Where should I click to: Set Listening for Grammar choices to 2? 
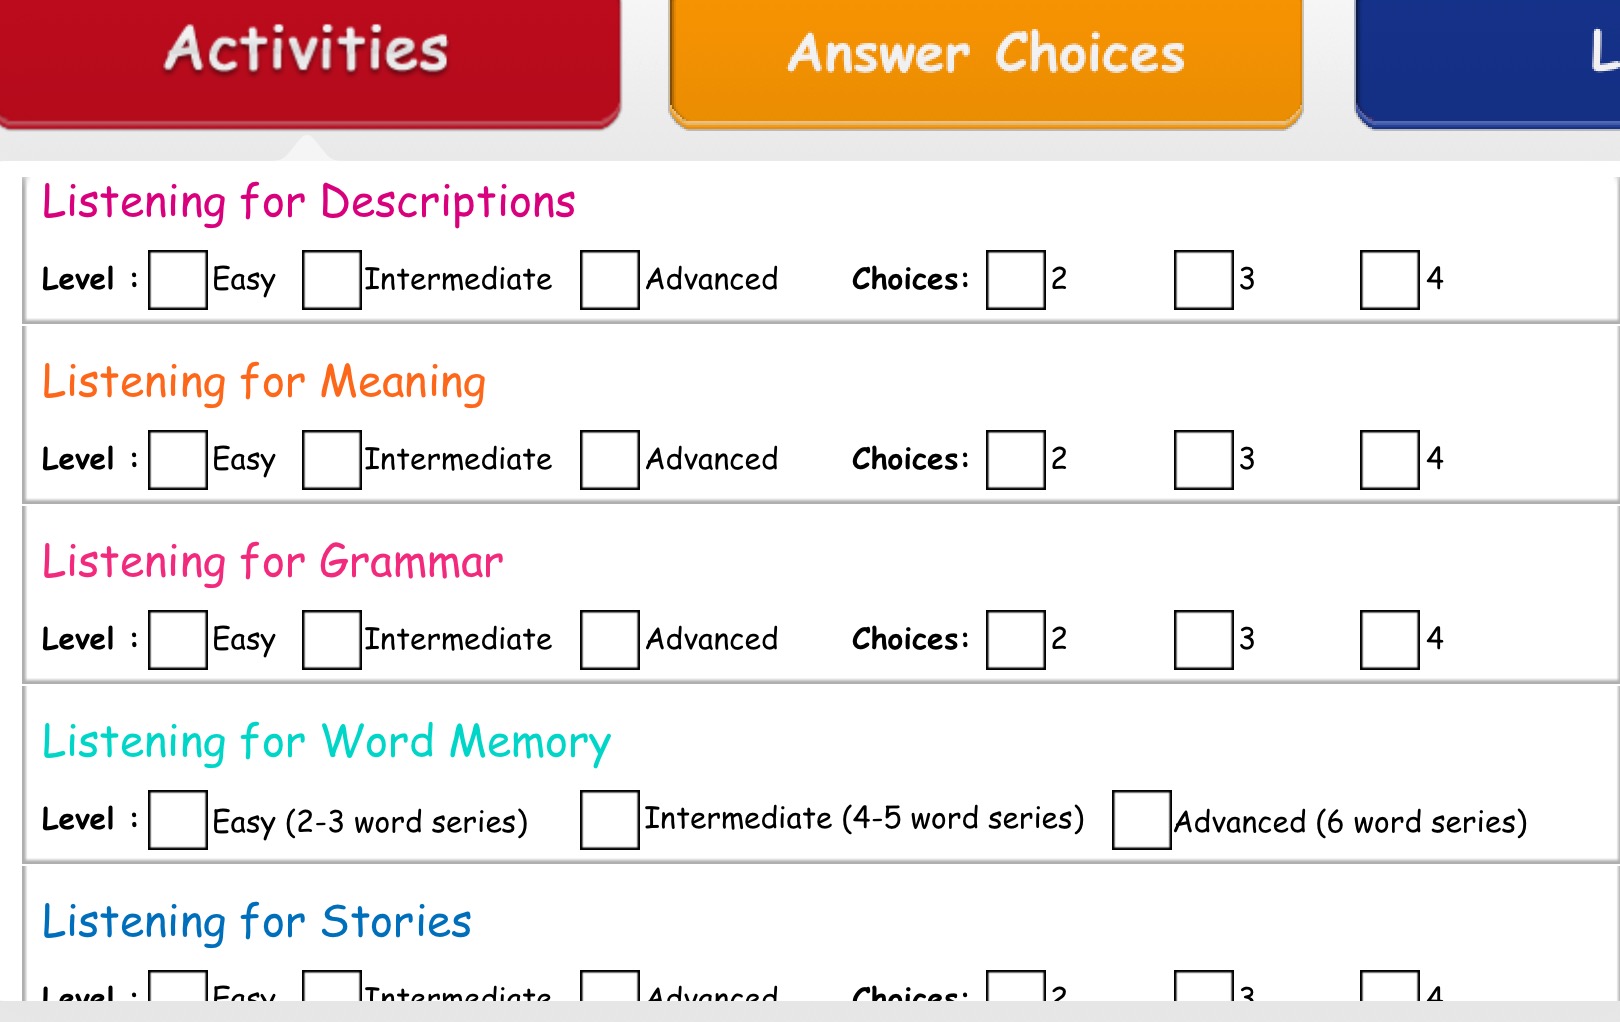coord(1016,640)
